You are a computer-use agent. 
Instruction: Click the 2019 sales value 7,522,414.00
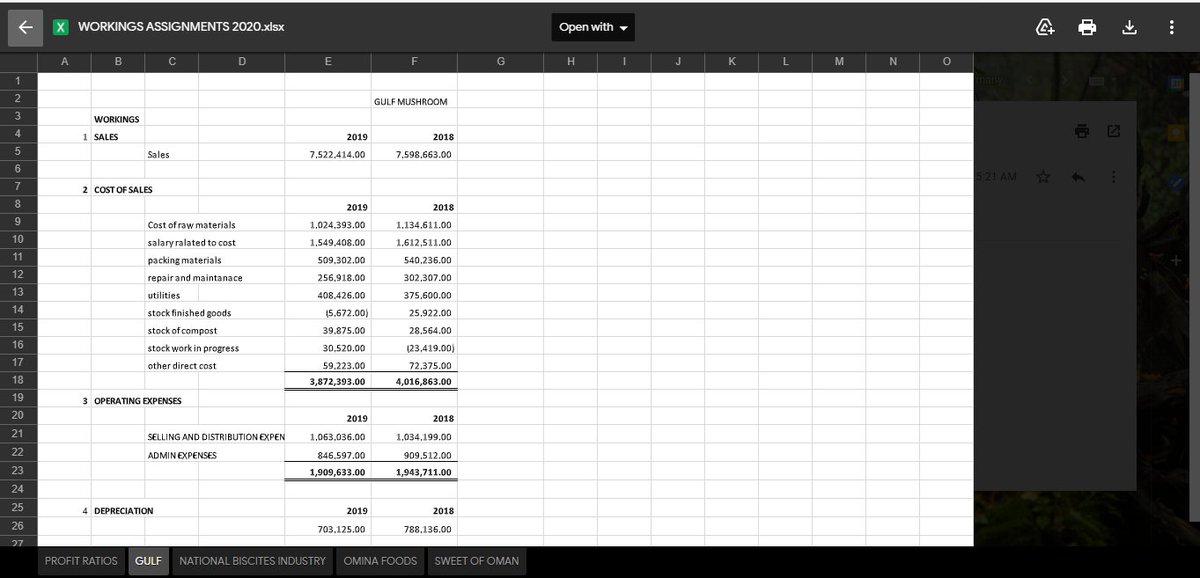point(338,155)
